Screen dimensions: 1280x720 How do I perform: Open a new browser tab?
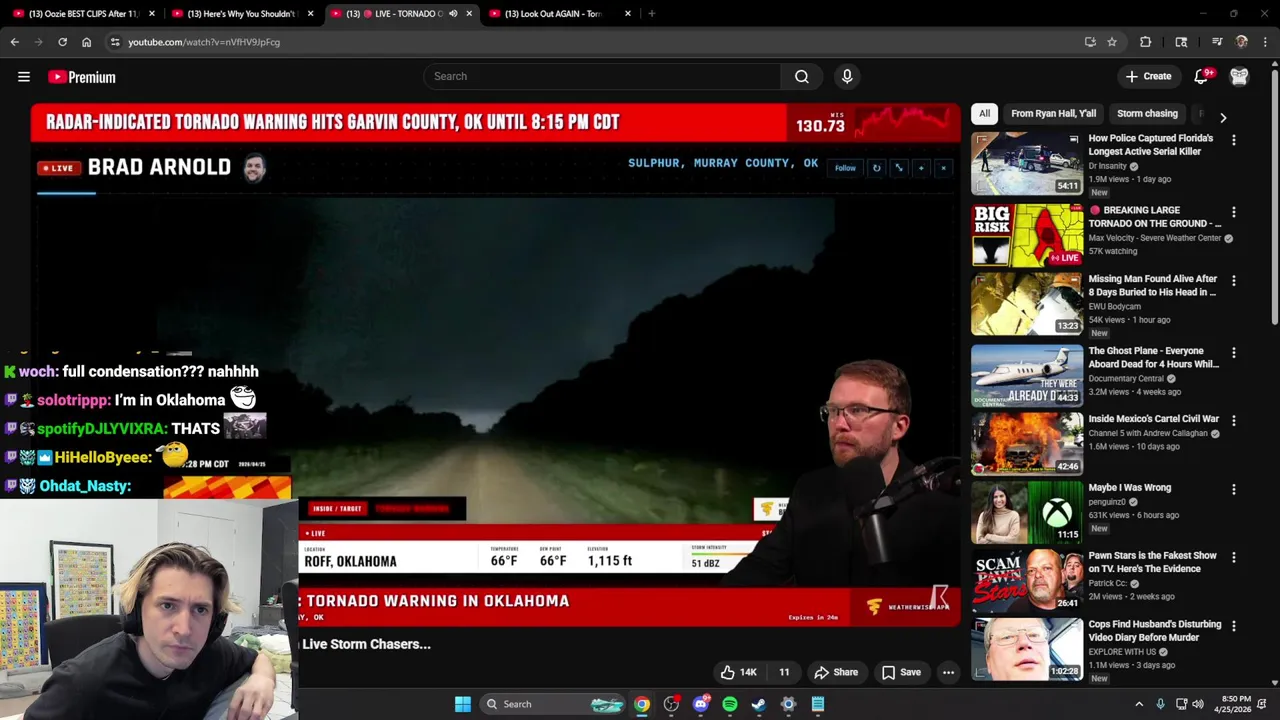(651, 14)
